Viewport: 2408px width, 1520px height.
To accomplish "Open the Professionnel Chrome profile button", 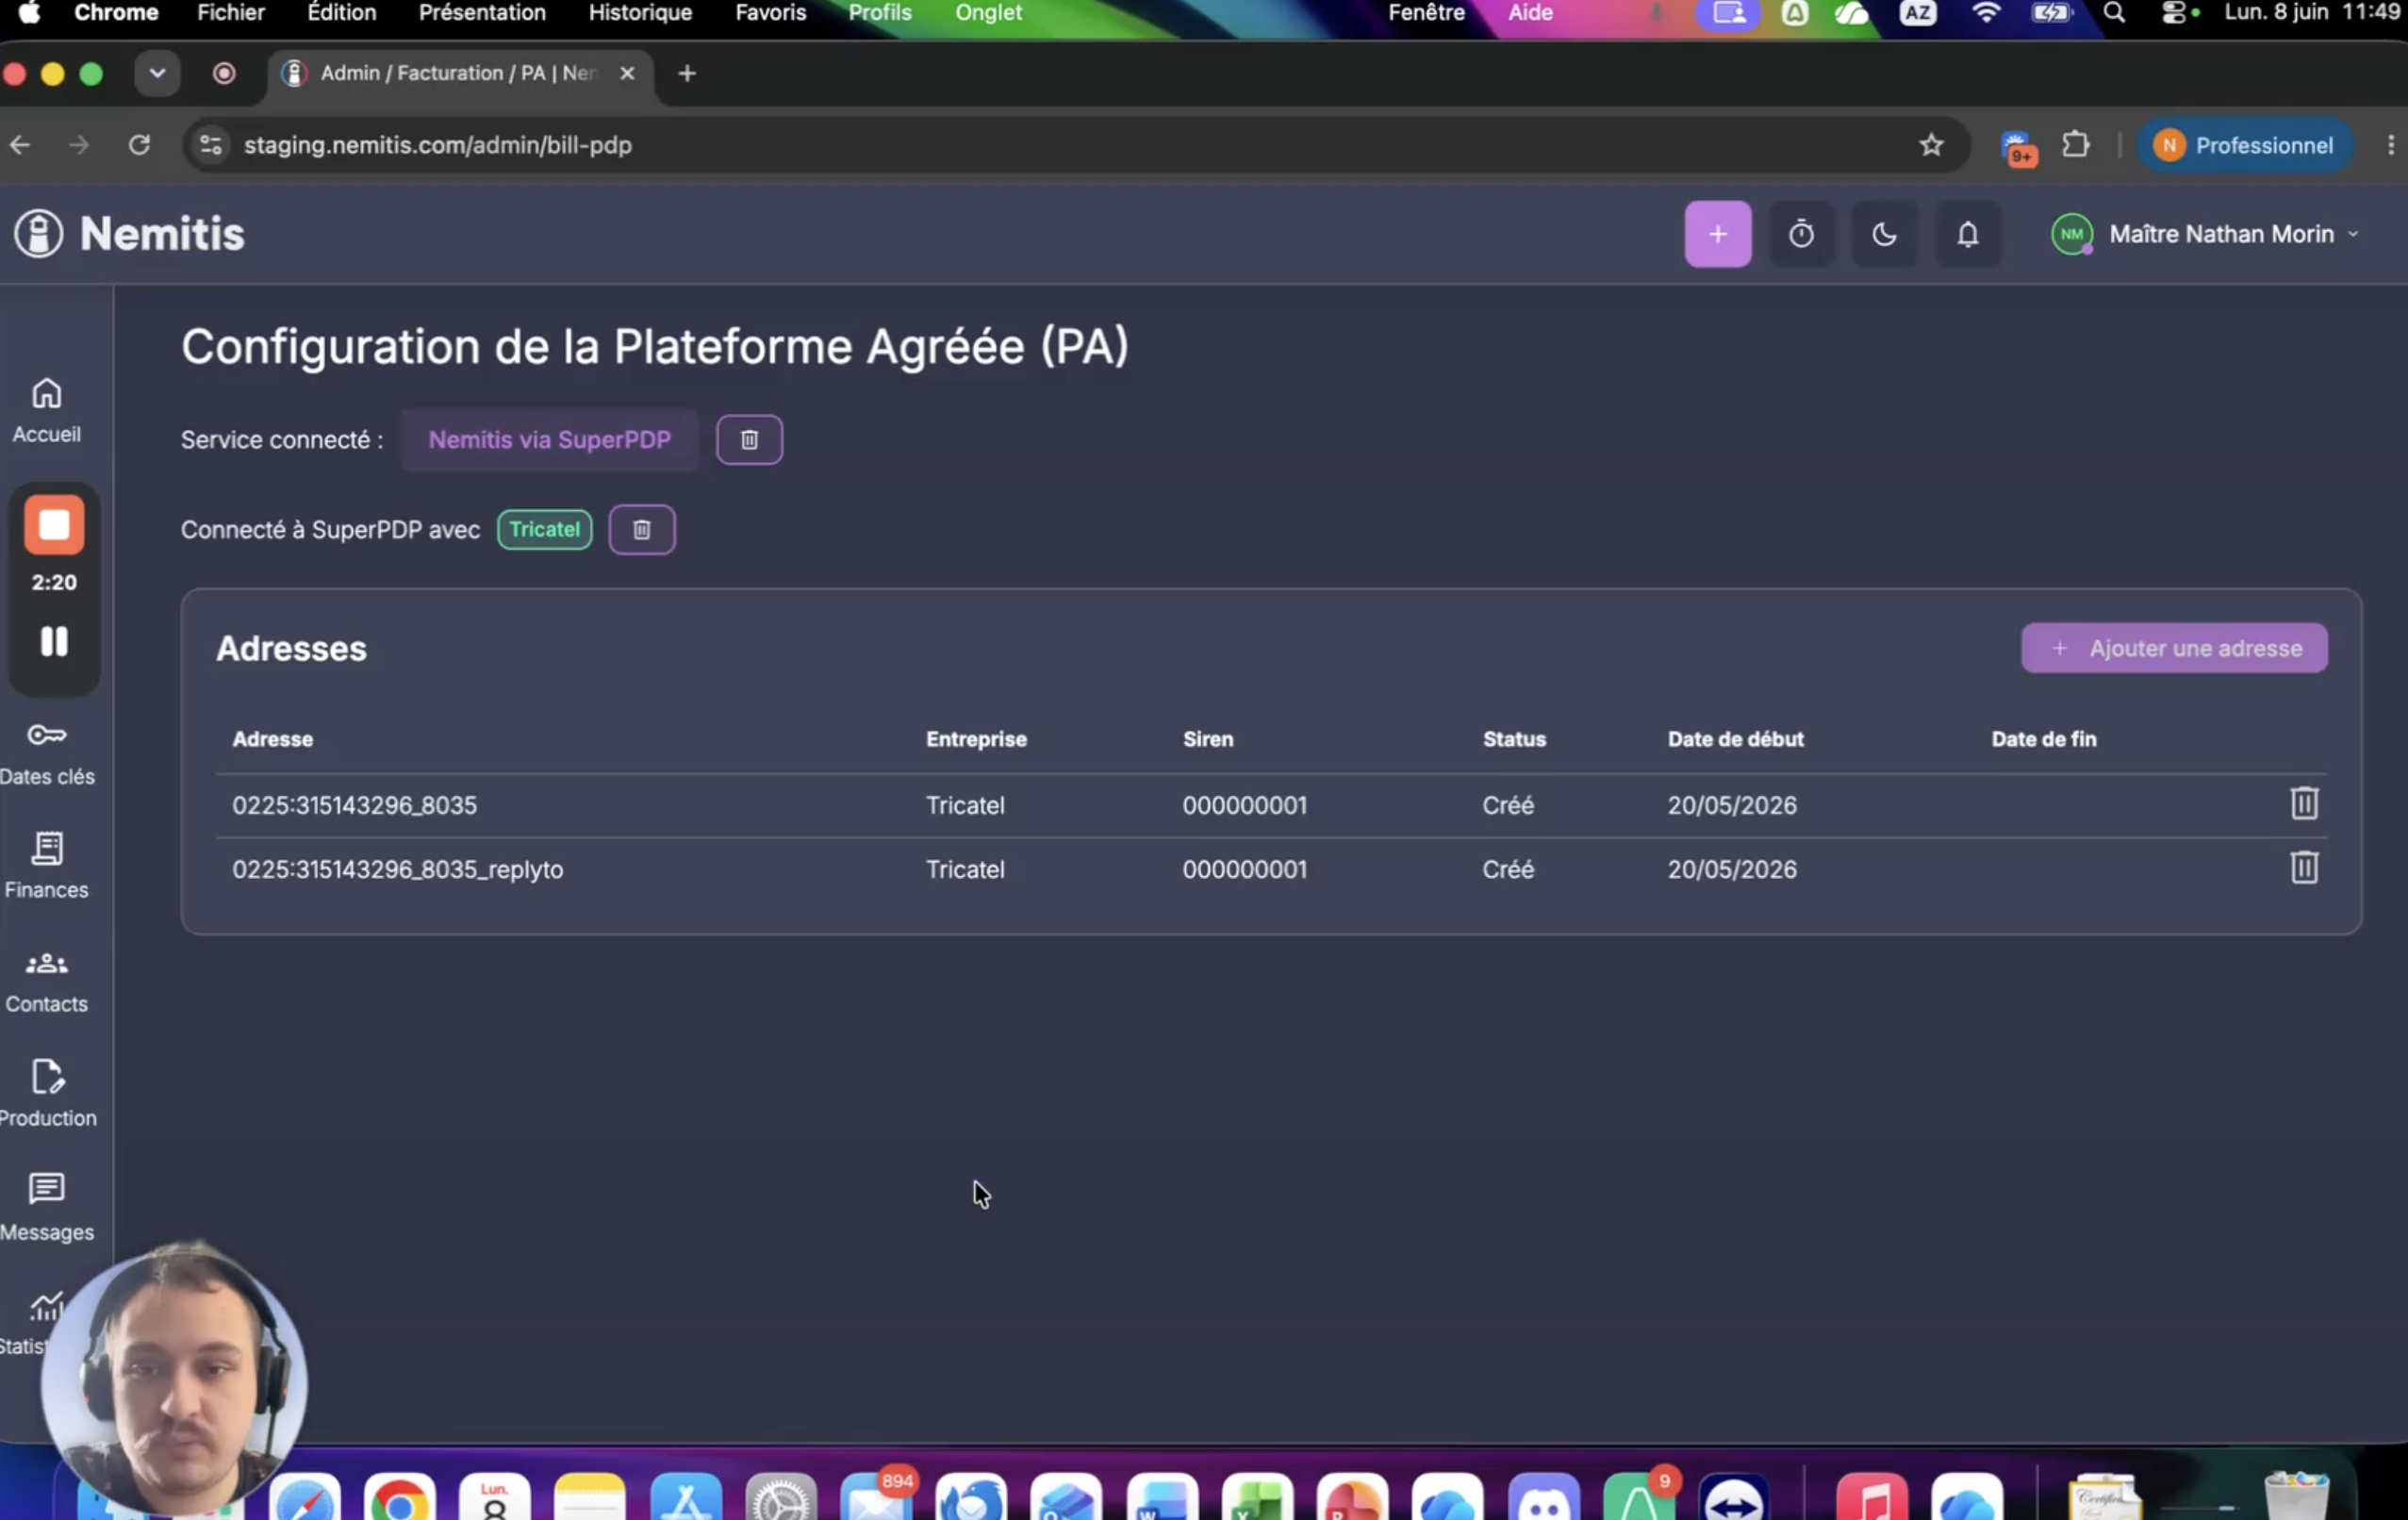I will [x=2244, y=146].
